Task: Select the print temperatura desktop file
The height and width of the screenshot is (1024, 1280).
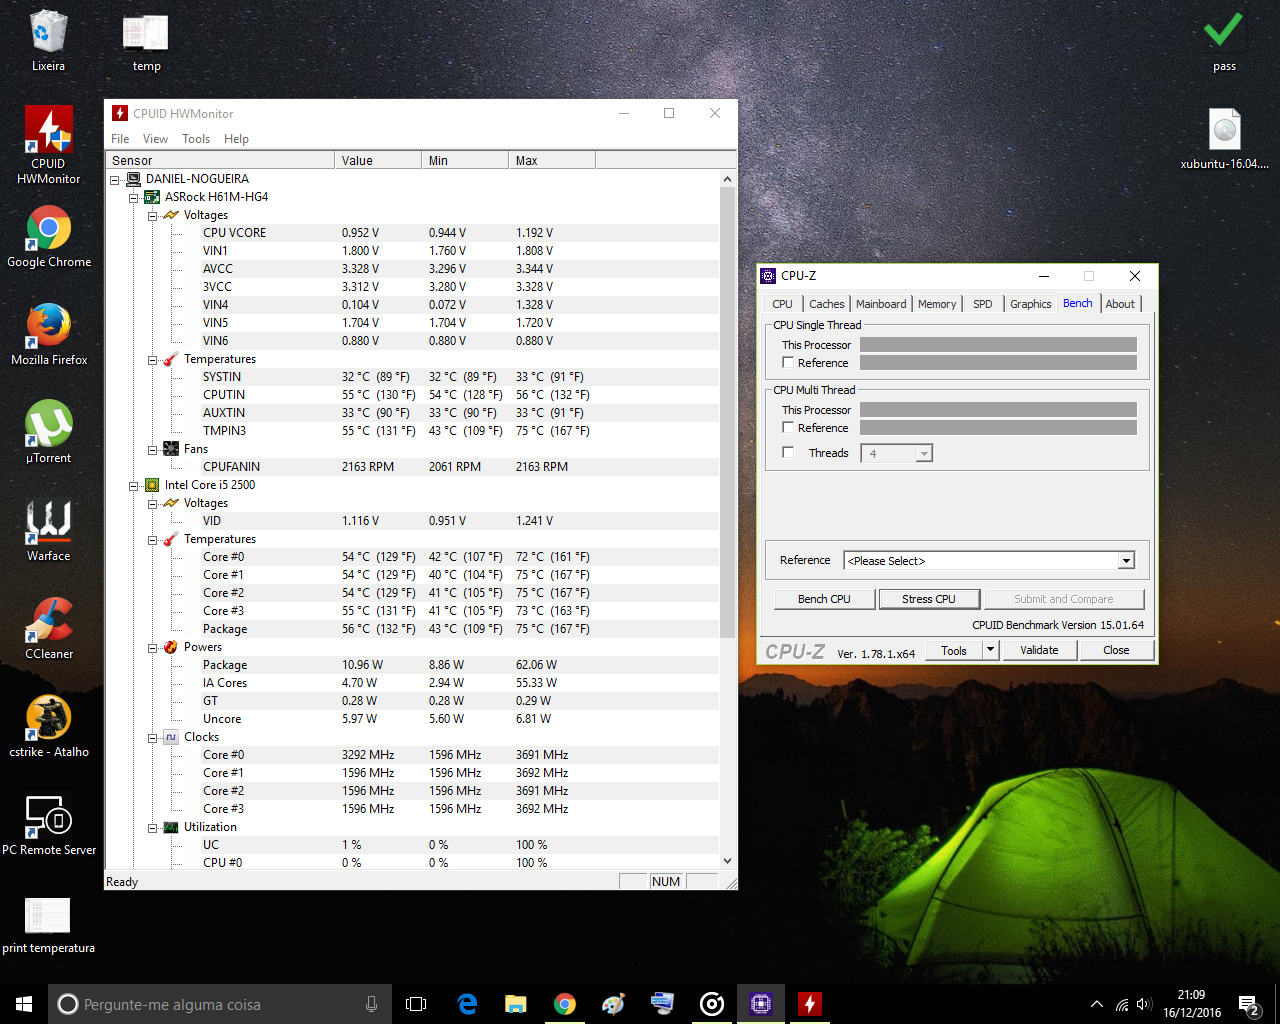Action: click(x=48, y=924)
